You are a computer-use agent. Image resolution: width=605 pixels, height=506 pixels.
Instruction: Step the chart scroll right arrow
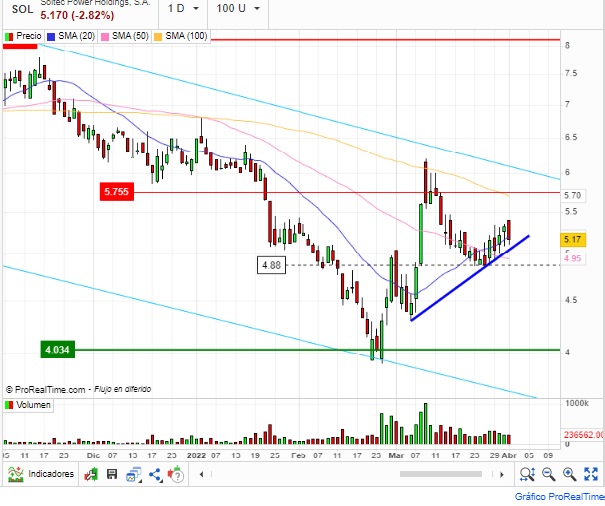click(x=502, y=474)
